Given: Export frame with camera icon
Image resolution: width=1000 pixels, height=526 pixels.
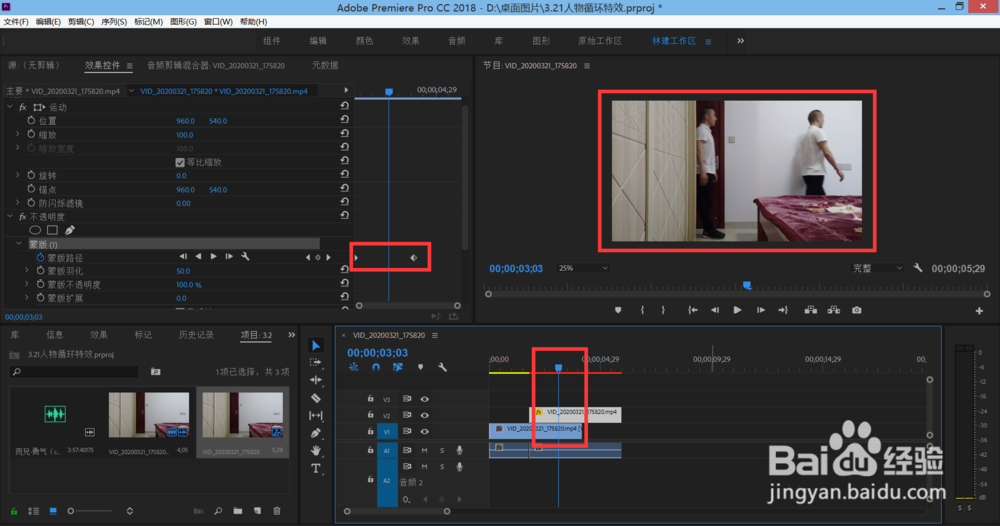Looking at the screenshot, I should 857,310.
